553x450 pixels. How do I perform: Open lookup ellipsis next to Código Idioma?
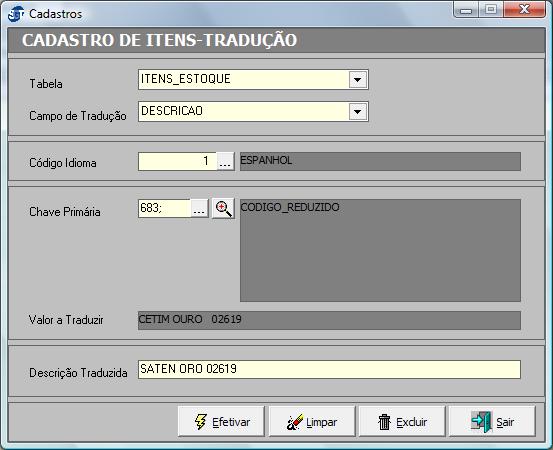225,162
